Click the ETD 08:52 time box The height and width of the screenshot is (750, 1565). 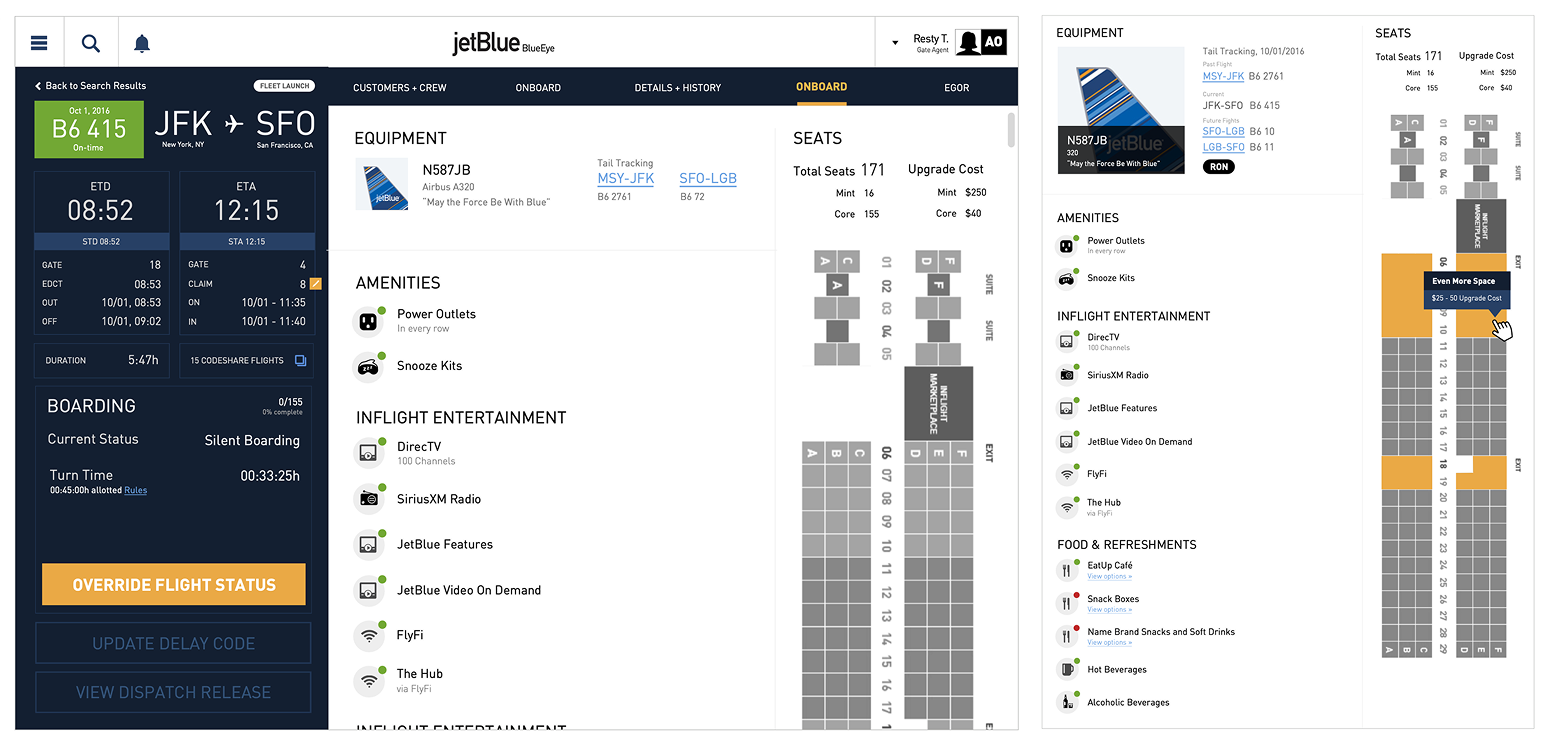[x=100, y=211]
